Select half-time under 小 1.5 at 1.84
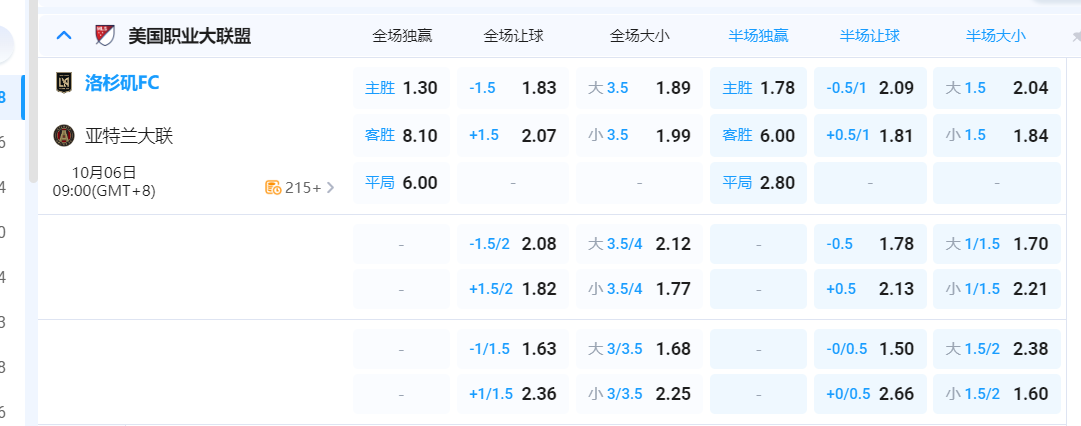The image size is (1081, 426). click(x=996, y=135)
